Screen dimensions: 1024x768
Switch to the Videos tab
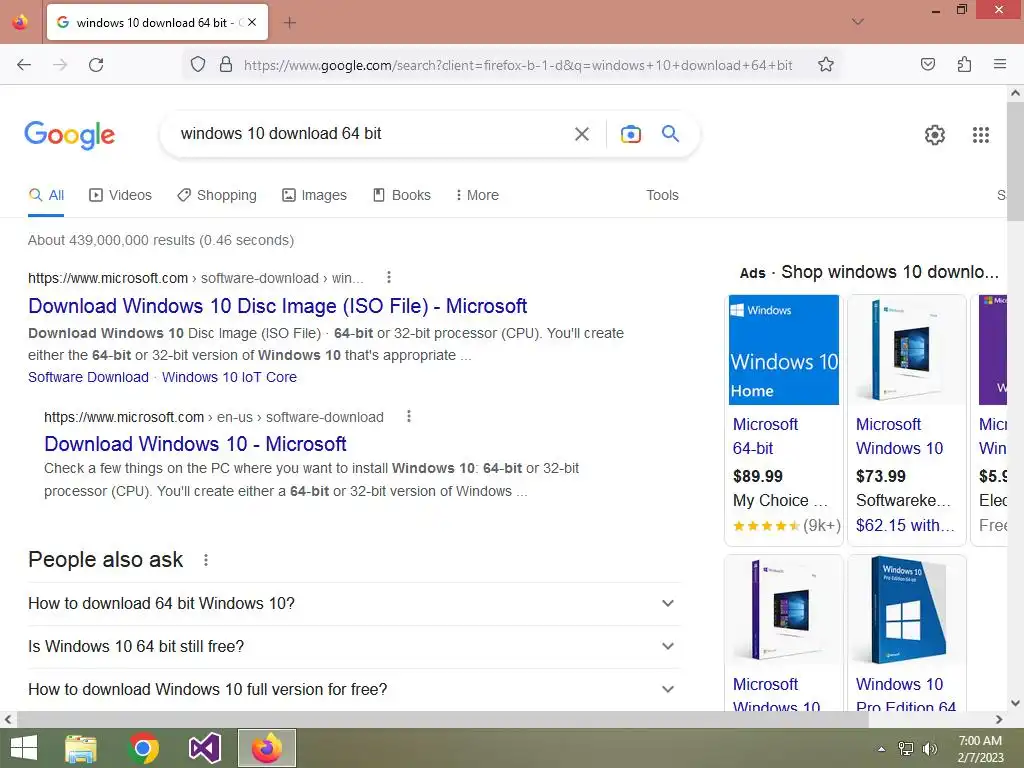pyautogui.click(x=120, y=195)
